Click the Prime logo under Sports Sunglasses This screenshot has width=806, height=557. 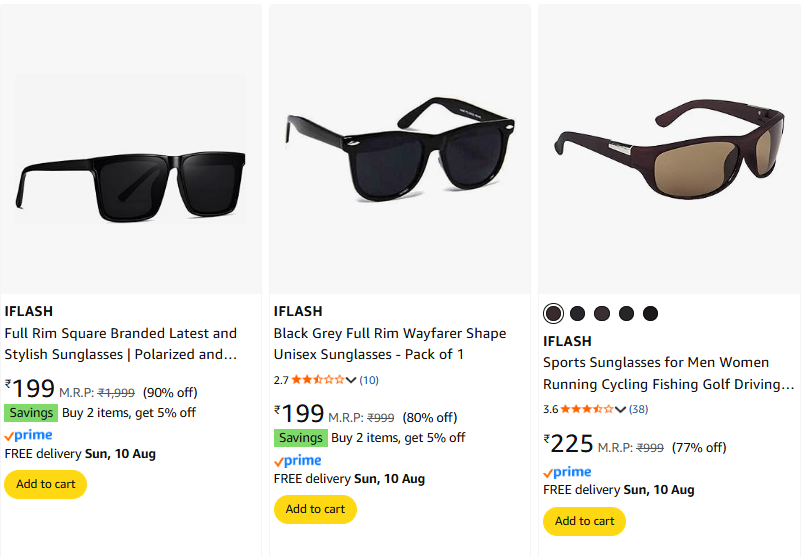[567, 472]
